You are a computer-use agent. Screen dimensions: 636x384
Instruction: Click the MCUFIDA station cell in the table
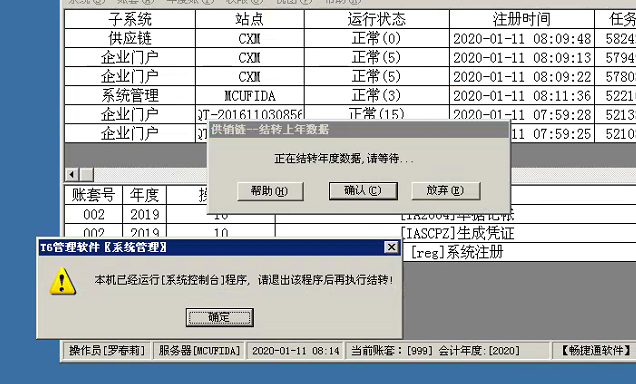point(249,95)
